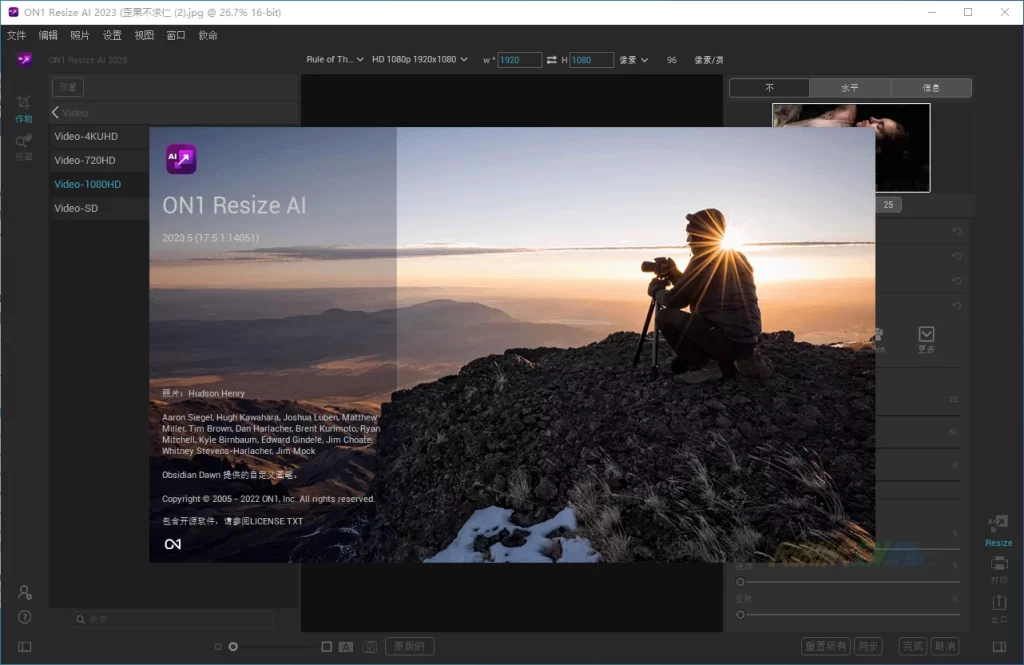Swap width and height values

coord(552,60)
